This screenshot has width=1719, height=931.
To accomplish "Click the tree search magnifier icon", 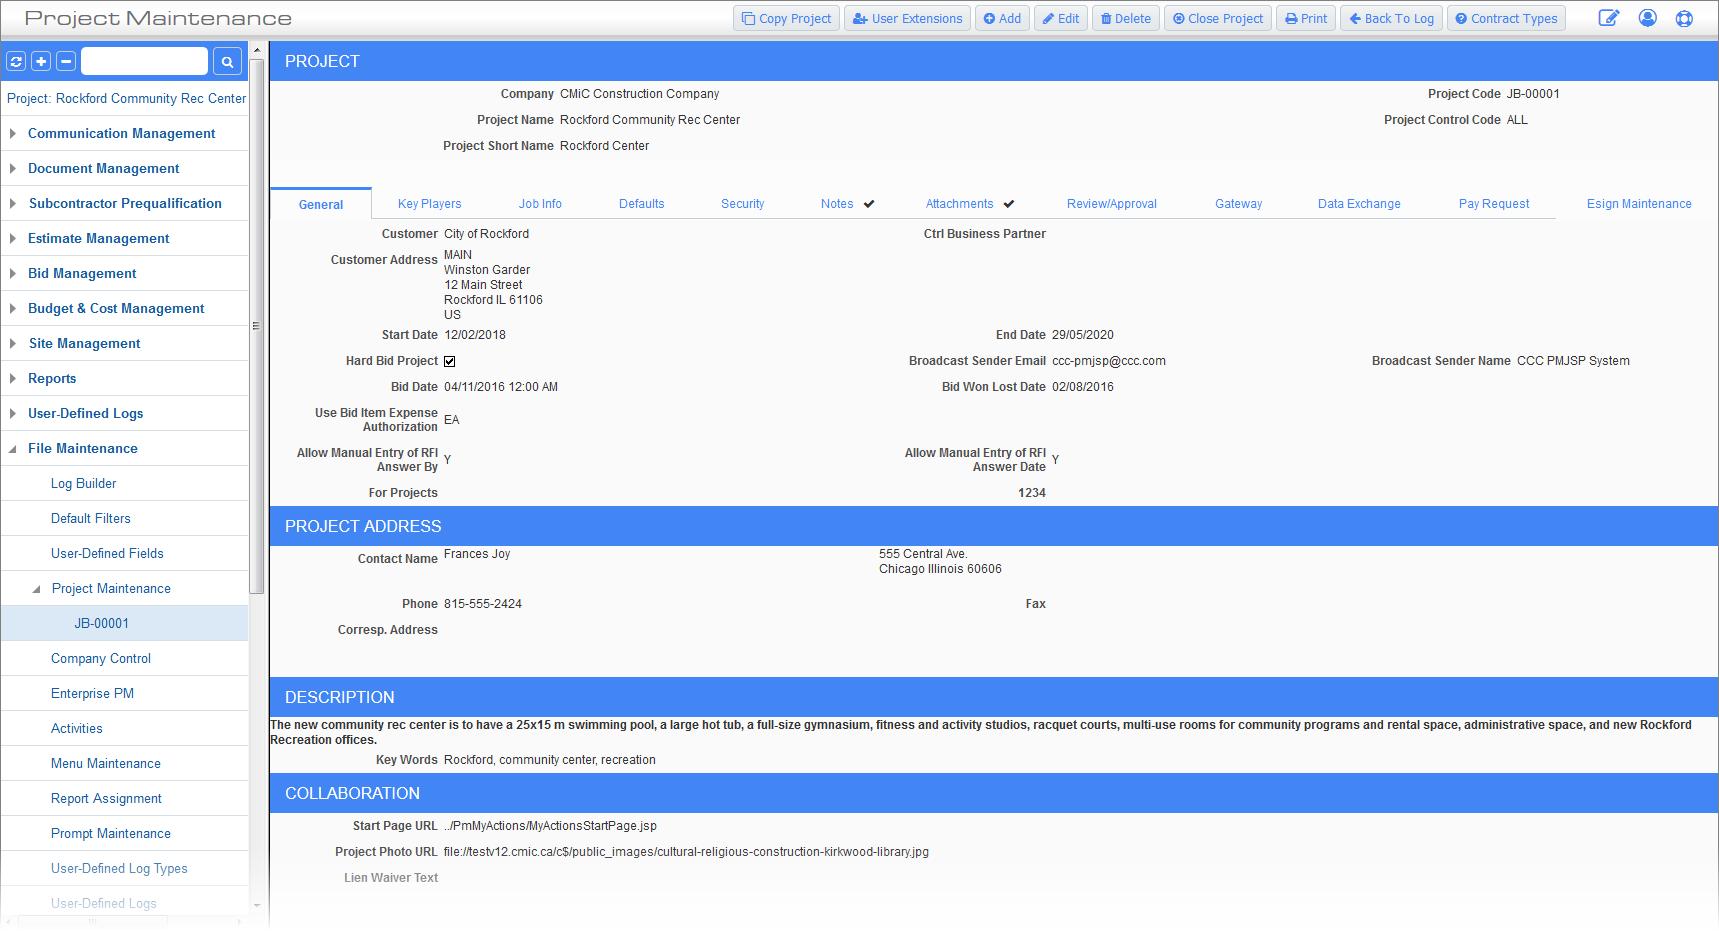I will click(227, 61).
